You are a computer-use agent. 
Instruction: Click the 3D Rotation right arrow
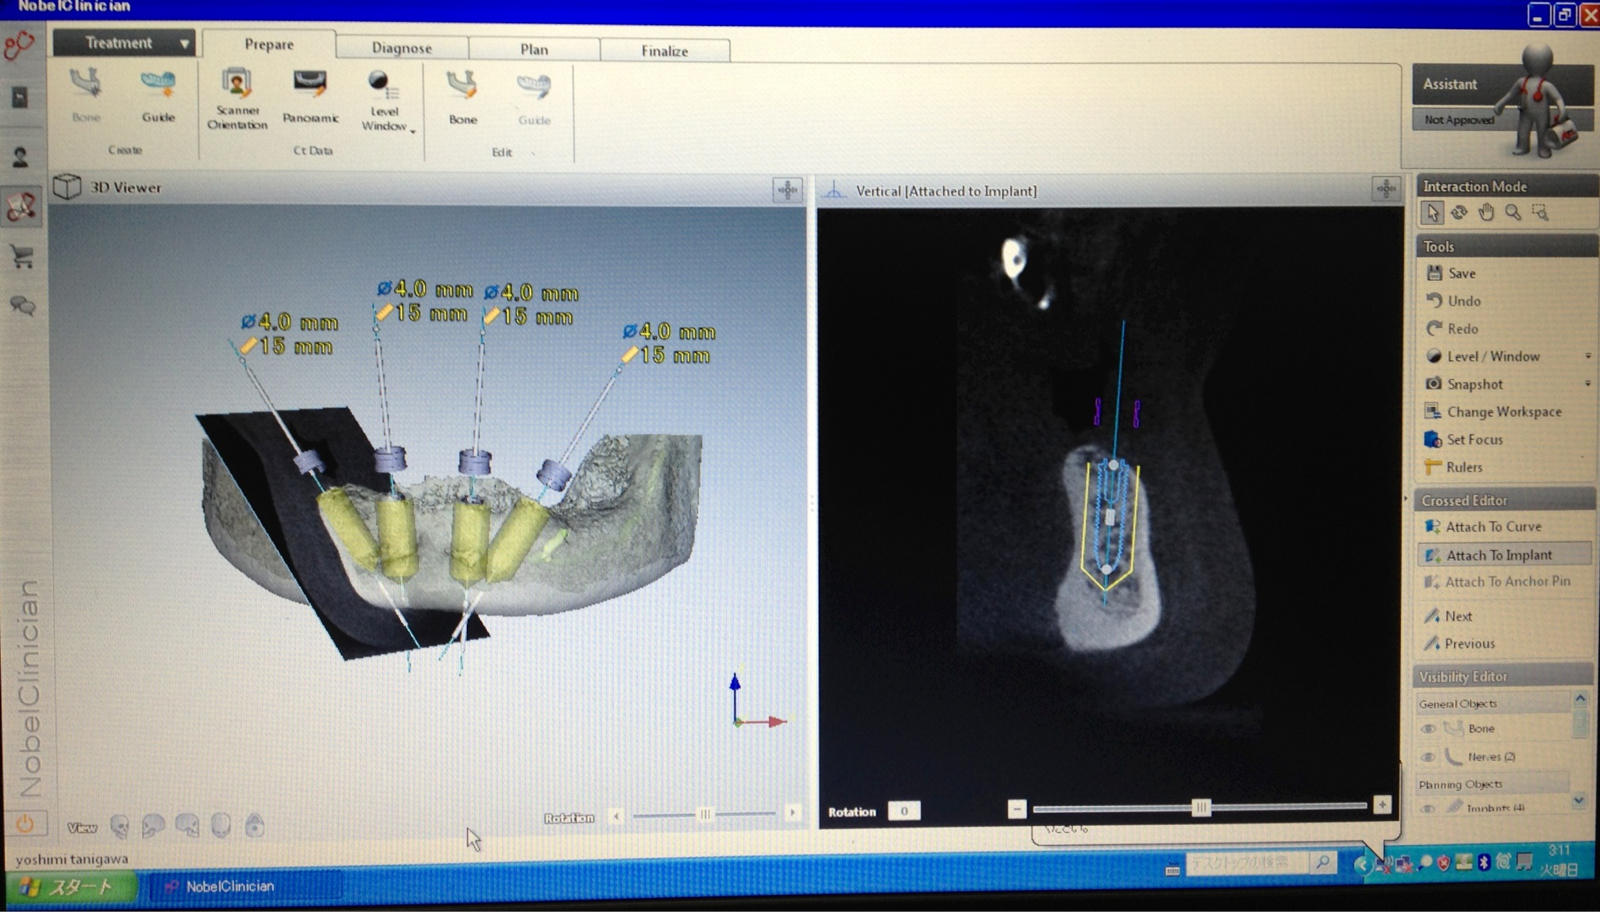pos(792,813)
